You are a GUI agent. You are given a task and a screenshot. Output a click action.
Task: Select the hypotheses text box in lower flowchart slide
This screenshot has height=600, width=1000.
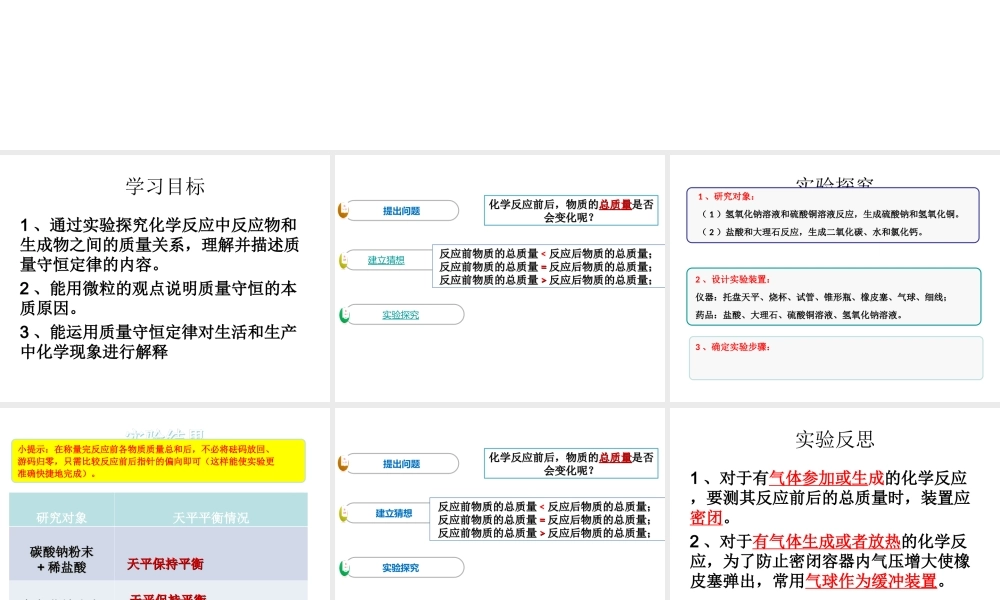(x=547, y=519)
